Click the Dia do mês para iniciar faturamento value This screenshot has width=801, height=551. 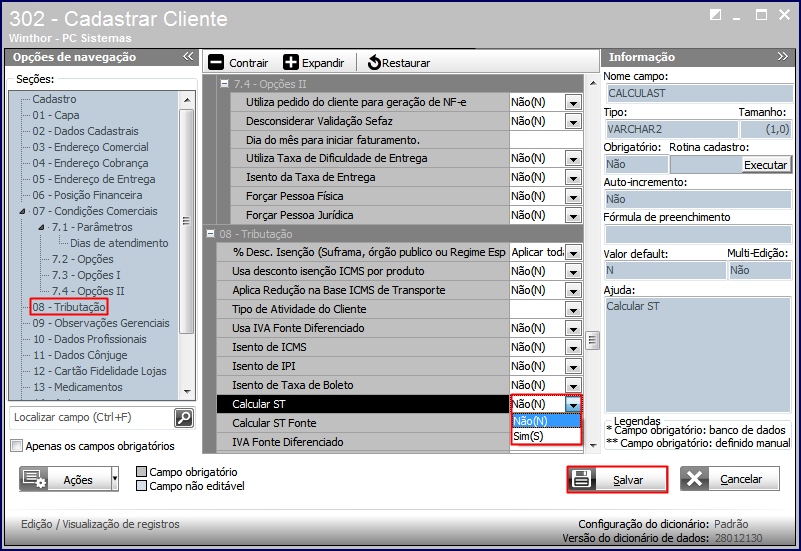point(546,140)
